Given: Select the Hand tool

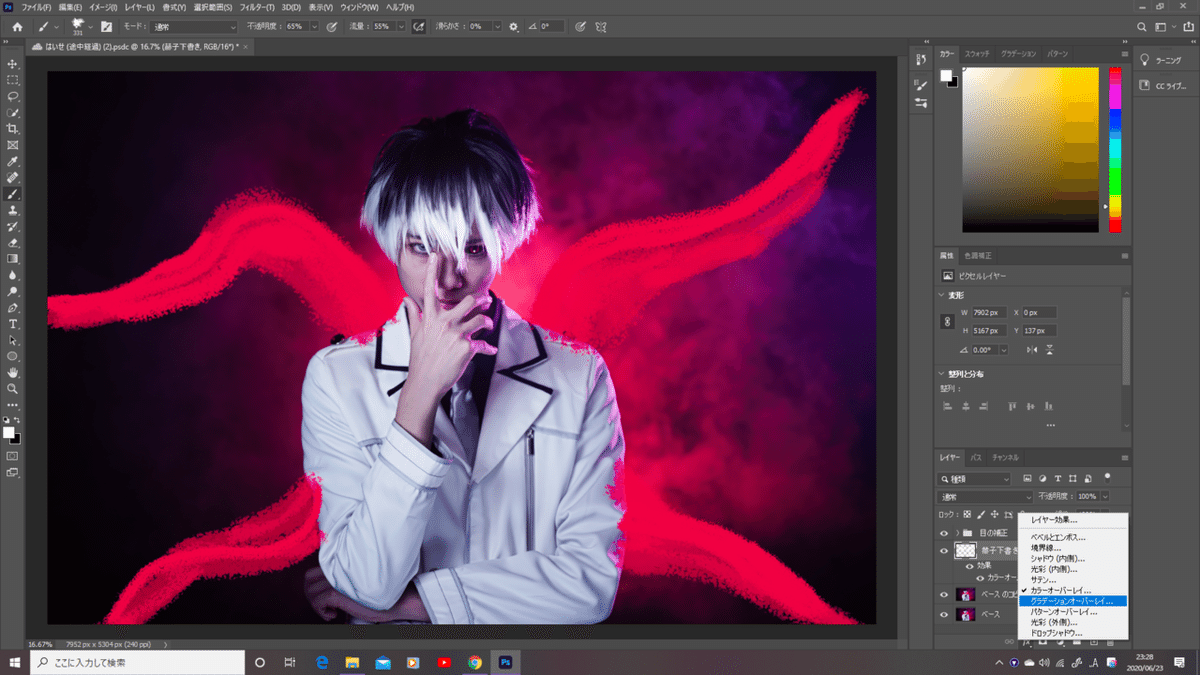Looking at the screenshot, I should pyautogui.click(x=13, y=372).
